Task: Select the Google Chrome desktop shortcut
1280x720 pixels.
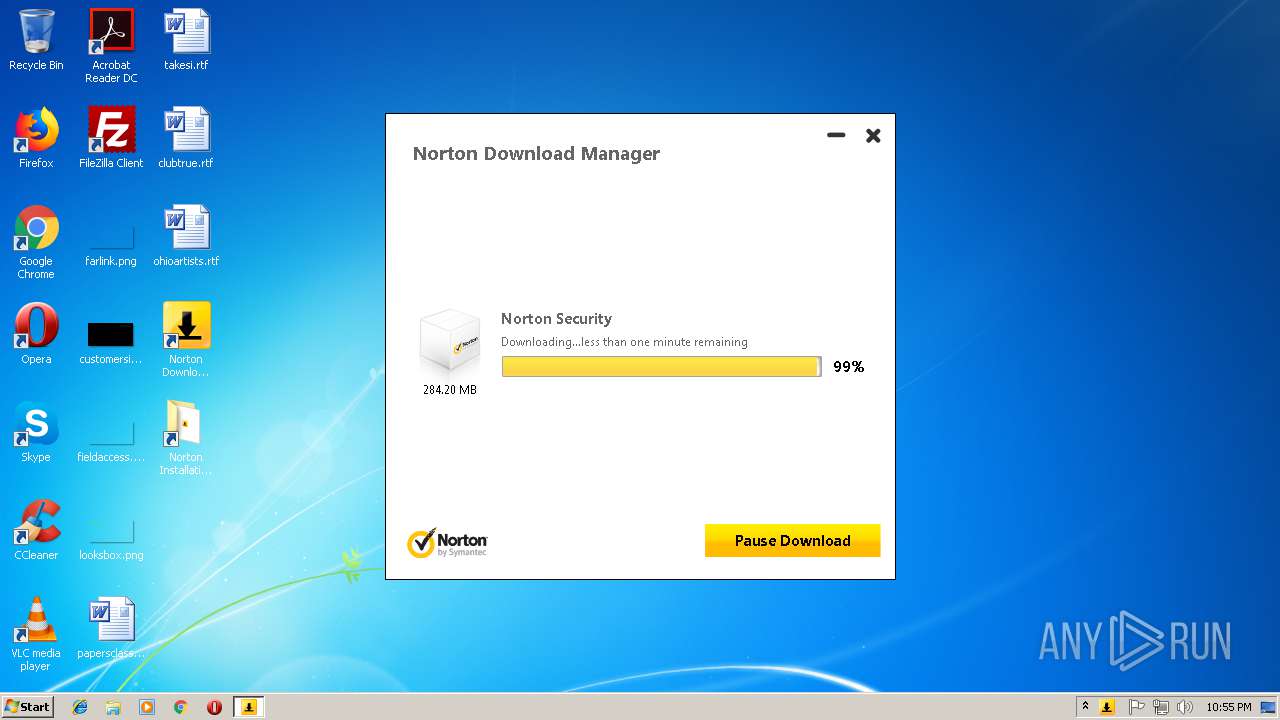Action: [x=36, y=243]
